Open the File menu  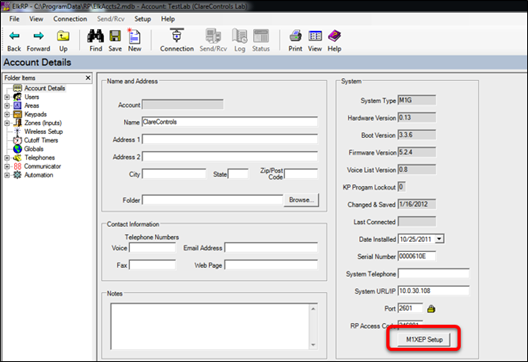click(14, 19)
